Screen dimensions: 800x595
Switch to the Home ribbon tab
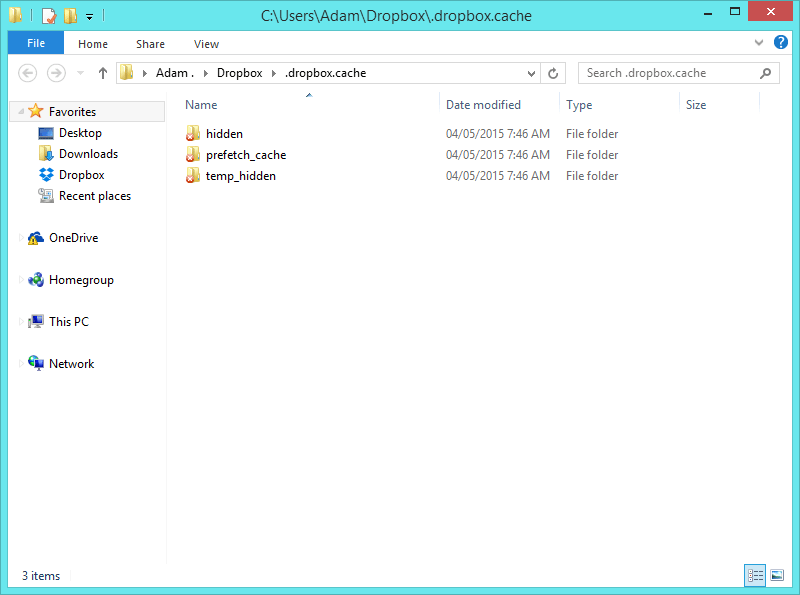pyautogui.click(x=93, y=44)
